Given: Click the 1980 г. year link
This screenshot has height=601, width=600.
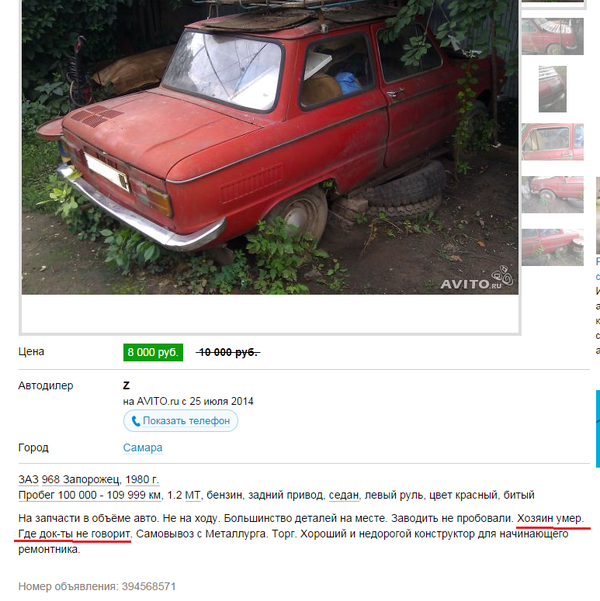Looking at the screenshot, I should (x=142, y=479).
